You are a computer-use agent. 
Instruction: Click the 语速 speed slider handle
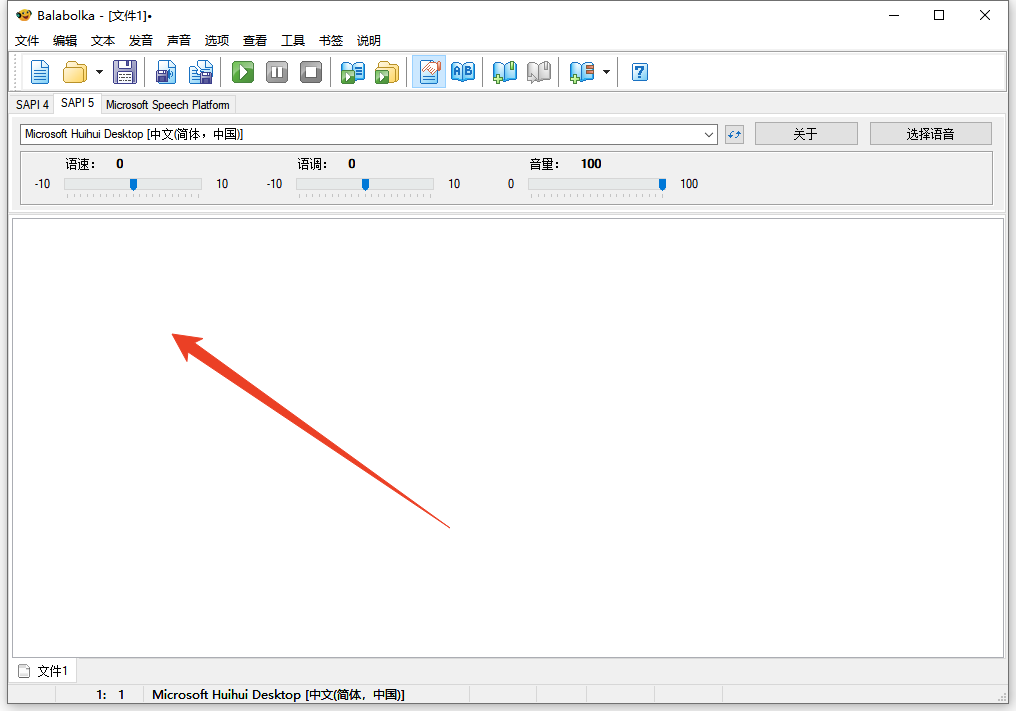(133, 184)
